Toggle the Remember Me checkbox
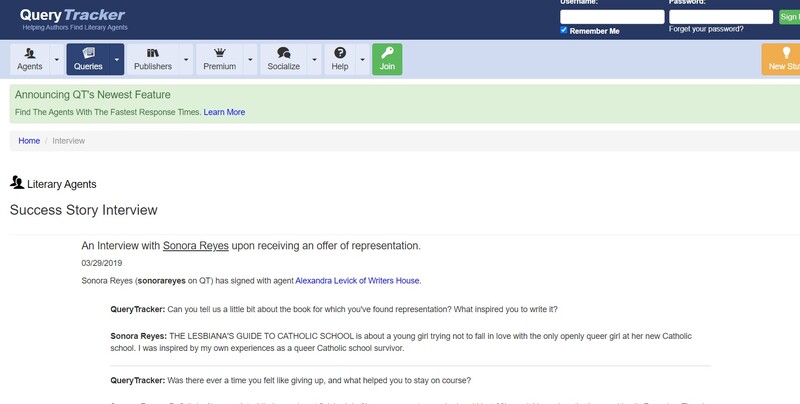This screenshot has height=404, width=800. (x=564, y=31)
